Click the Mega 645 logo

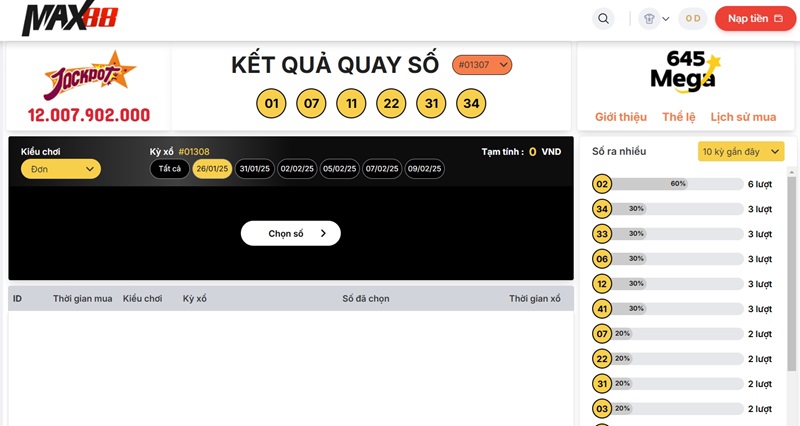tap(685, 71)
